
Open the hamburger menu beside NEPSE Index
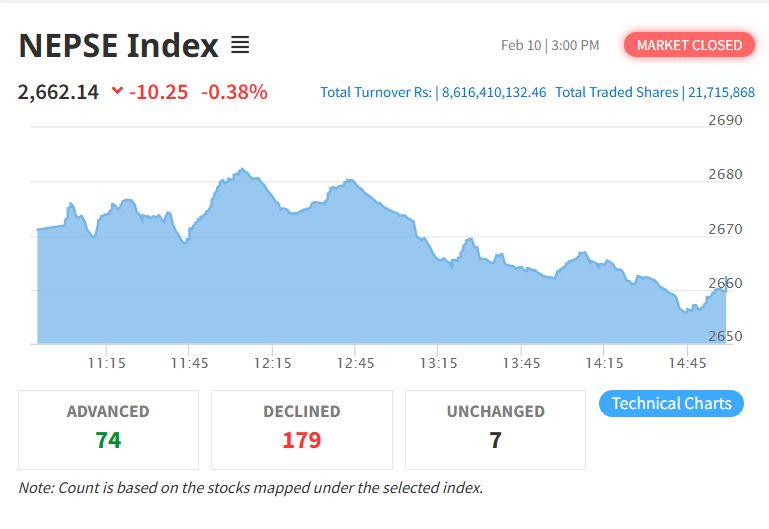(240, 46)
